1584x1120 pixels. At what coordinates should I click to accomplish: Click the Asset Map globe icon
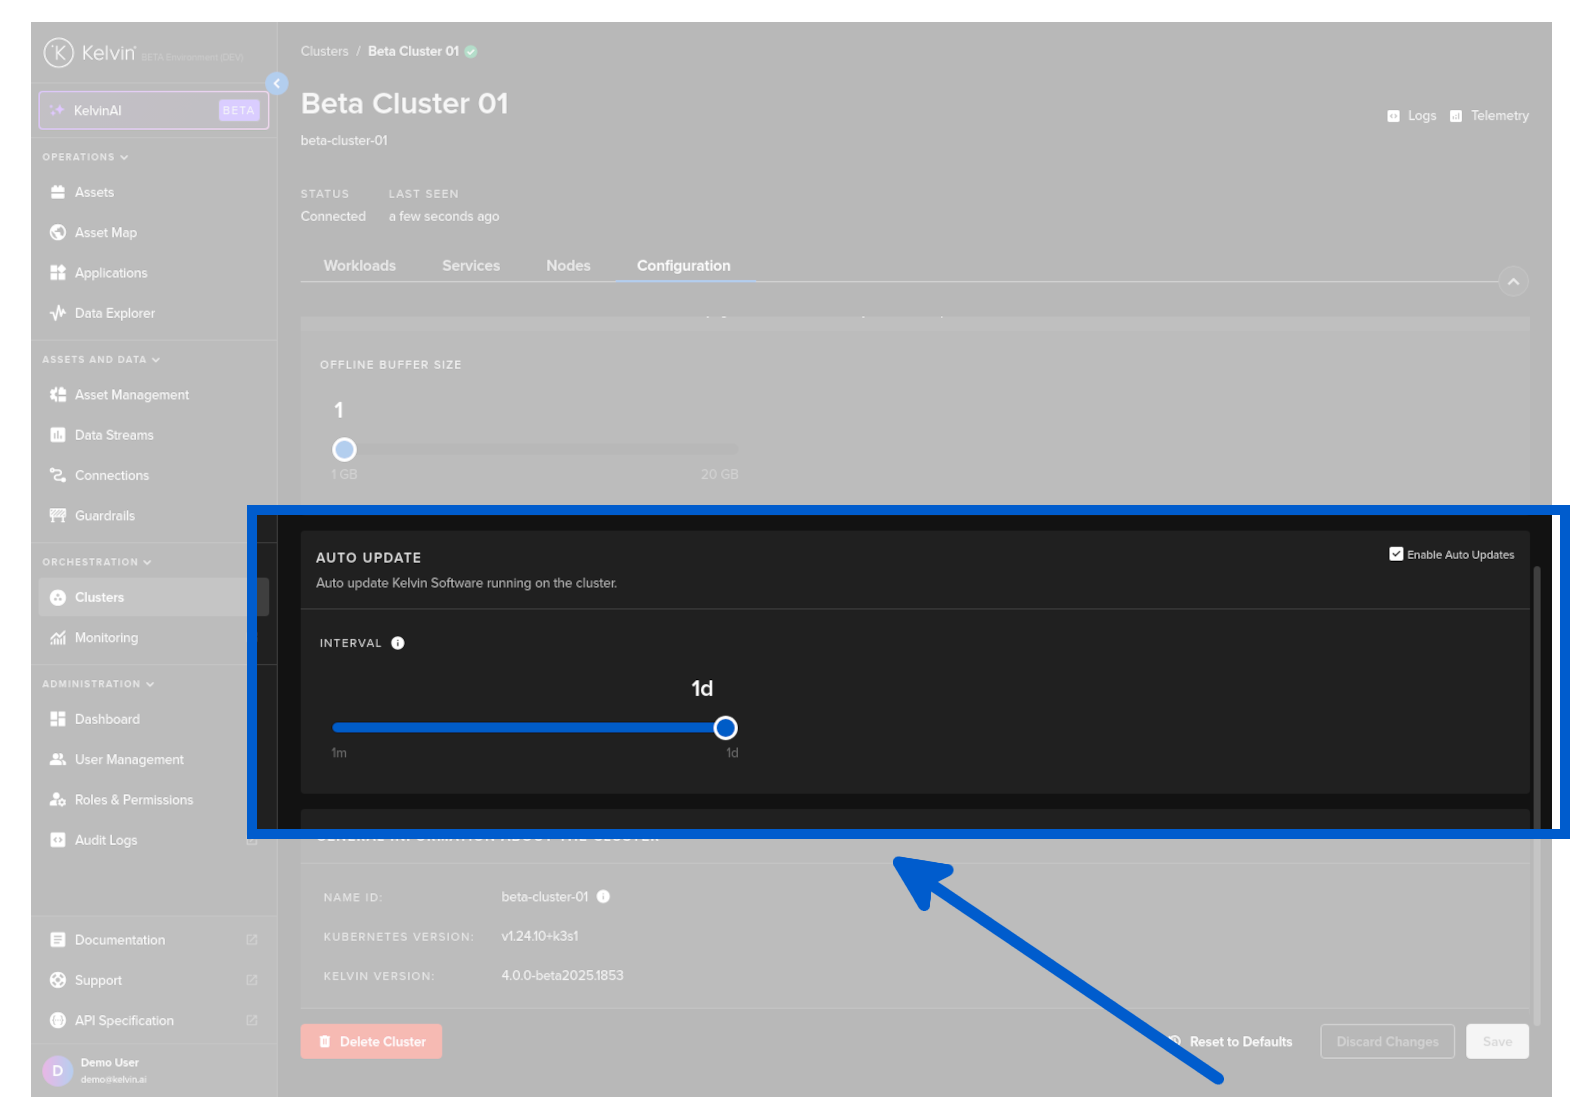coord(58,233)
